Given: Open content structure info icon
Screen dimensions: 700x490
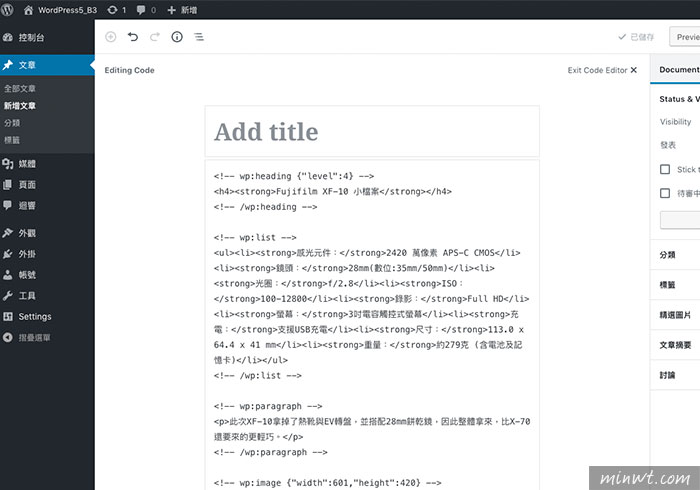Looking at the screenshot, I should pyautogui.click(x=177, y=37).
